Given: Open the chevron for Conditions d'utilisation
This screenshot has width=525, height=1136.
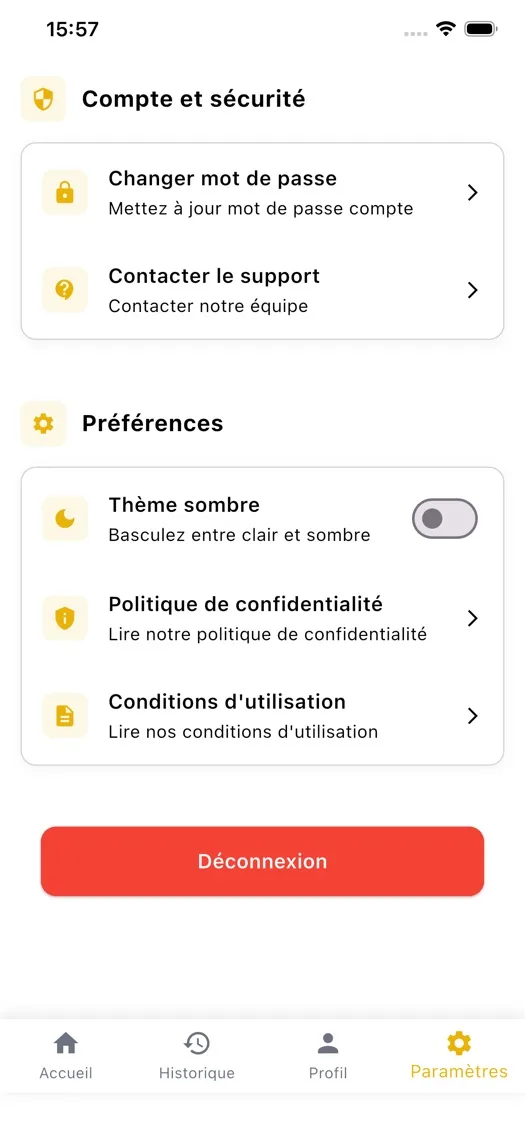Looking at the screenshot, I should click(x=473, y=716).
